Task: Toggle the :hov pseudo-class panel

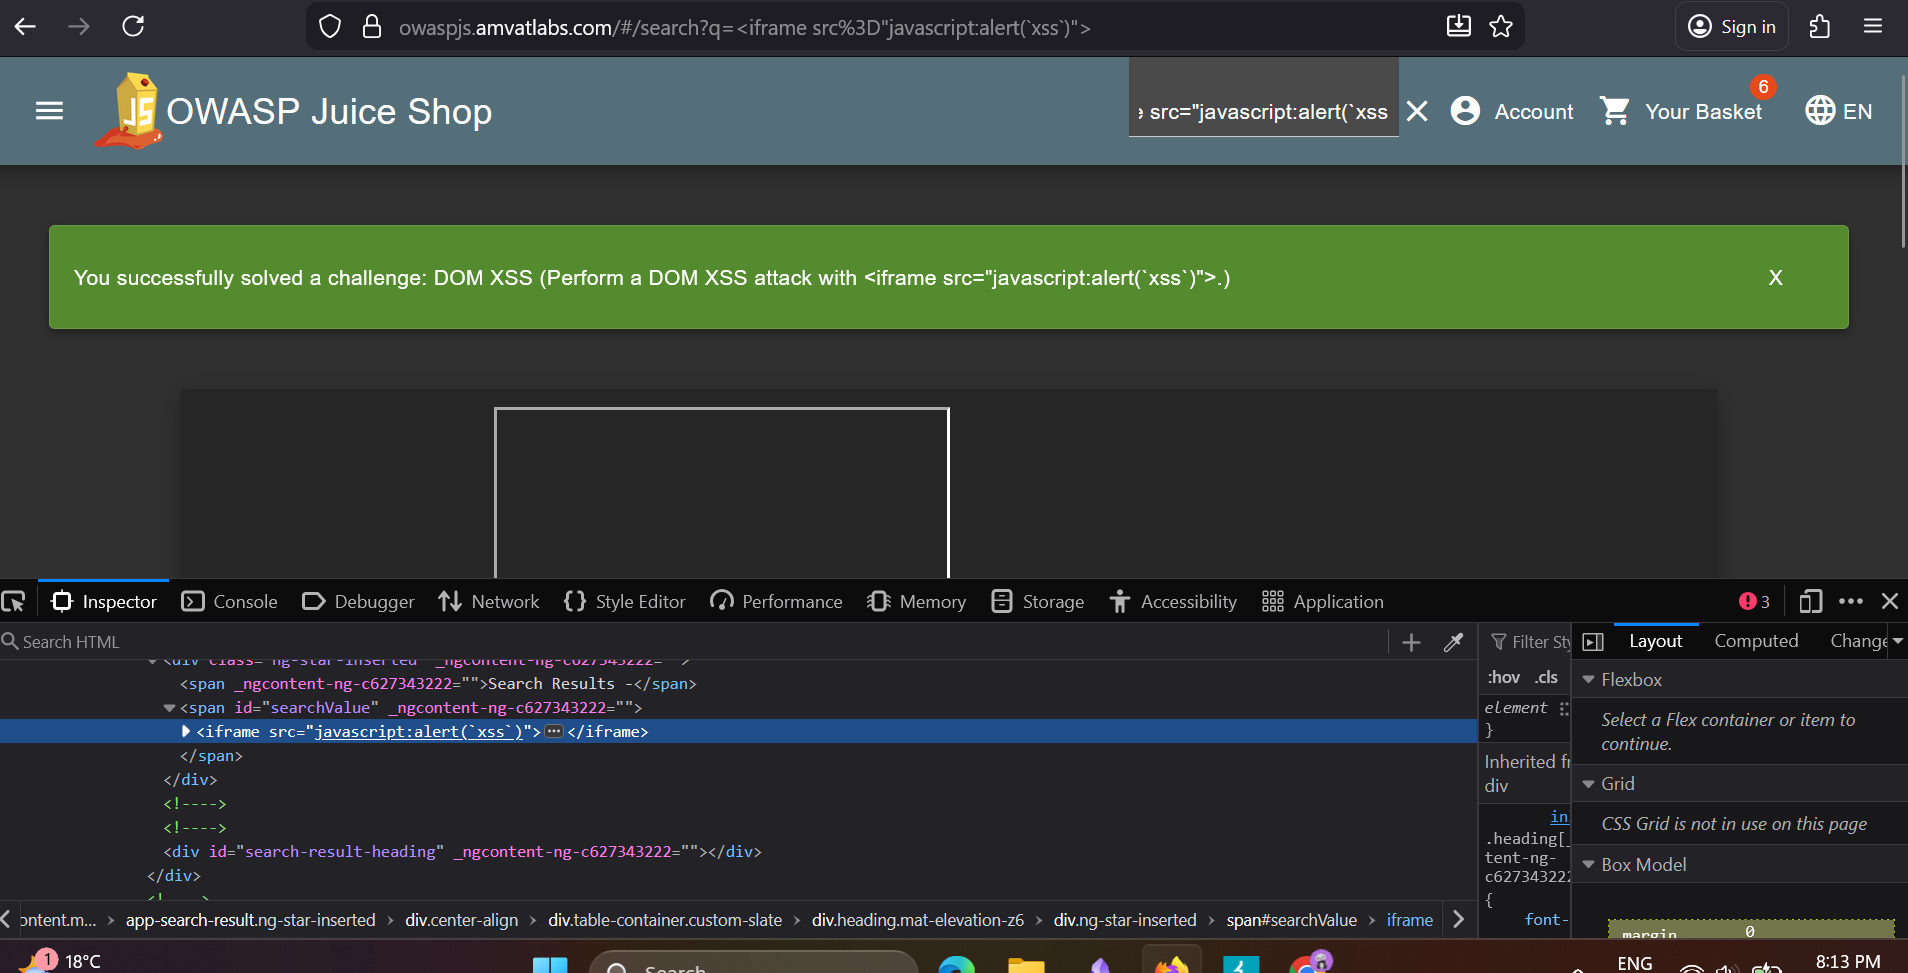Action: pyautogui.click(x=1503, y=677)
